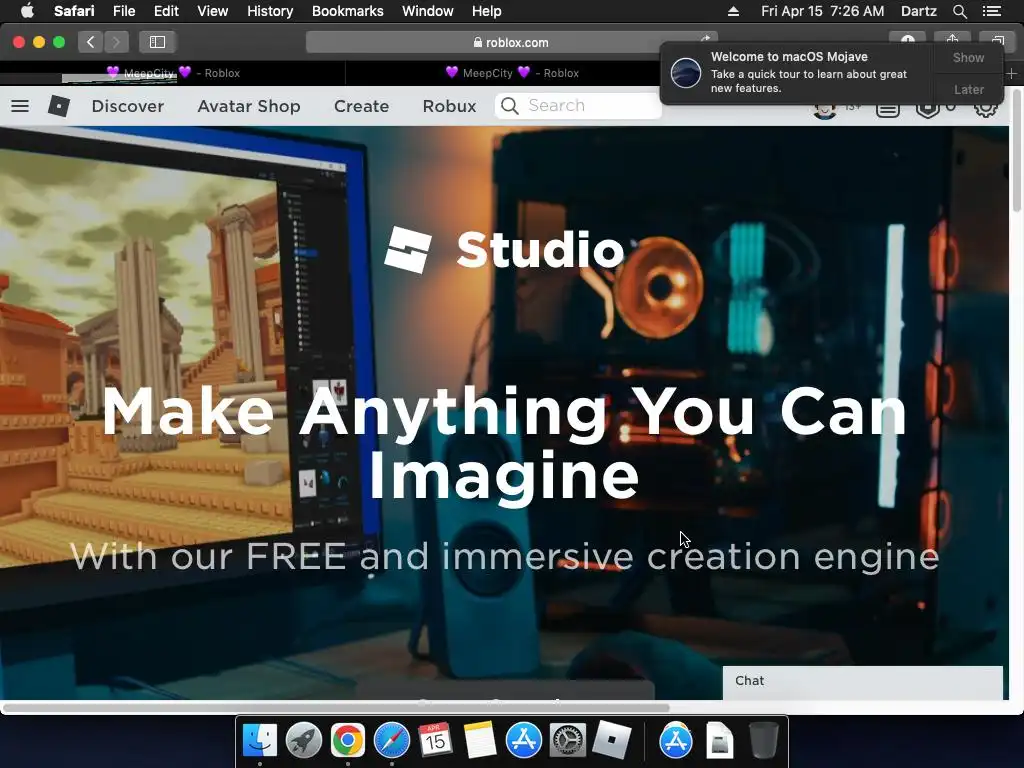Screen dimensions: 1024x768
Task: Open the disk image document in Dock
Action: (x=719, y=740)
